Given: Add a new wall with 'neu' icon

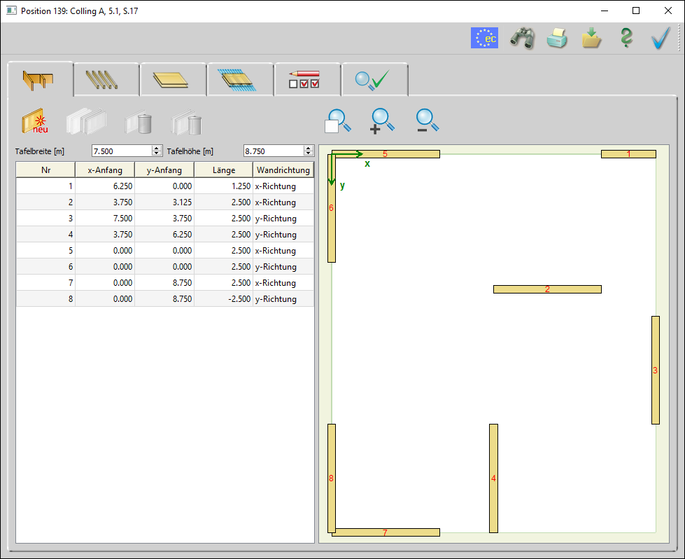Looking at the screenshot, I should [x=37, y=122].
